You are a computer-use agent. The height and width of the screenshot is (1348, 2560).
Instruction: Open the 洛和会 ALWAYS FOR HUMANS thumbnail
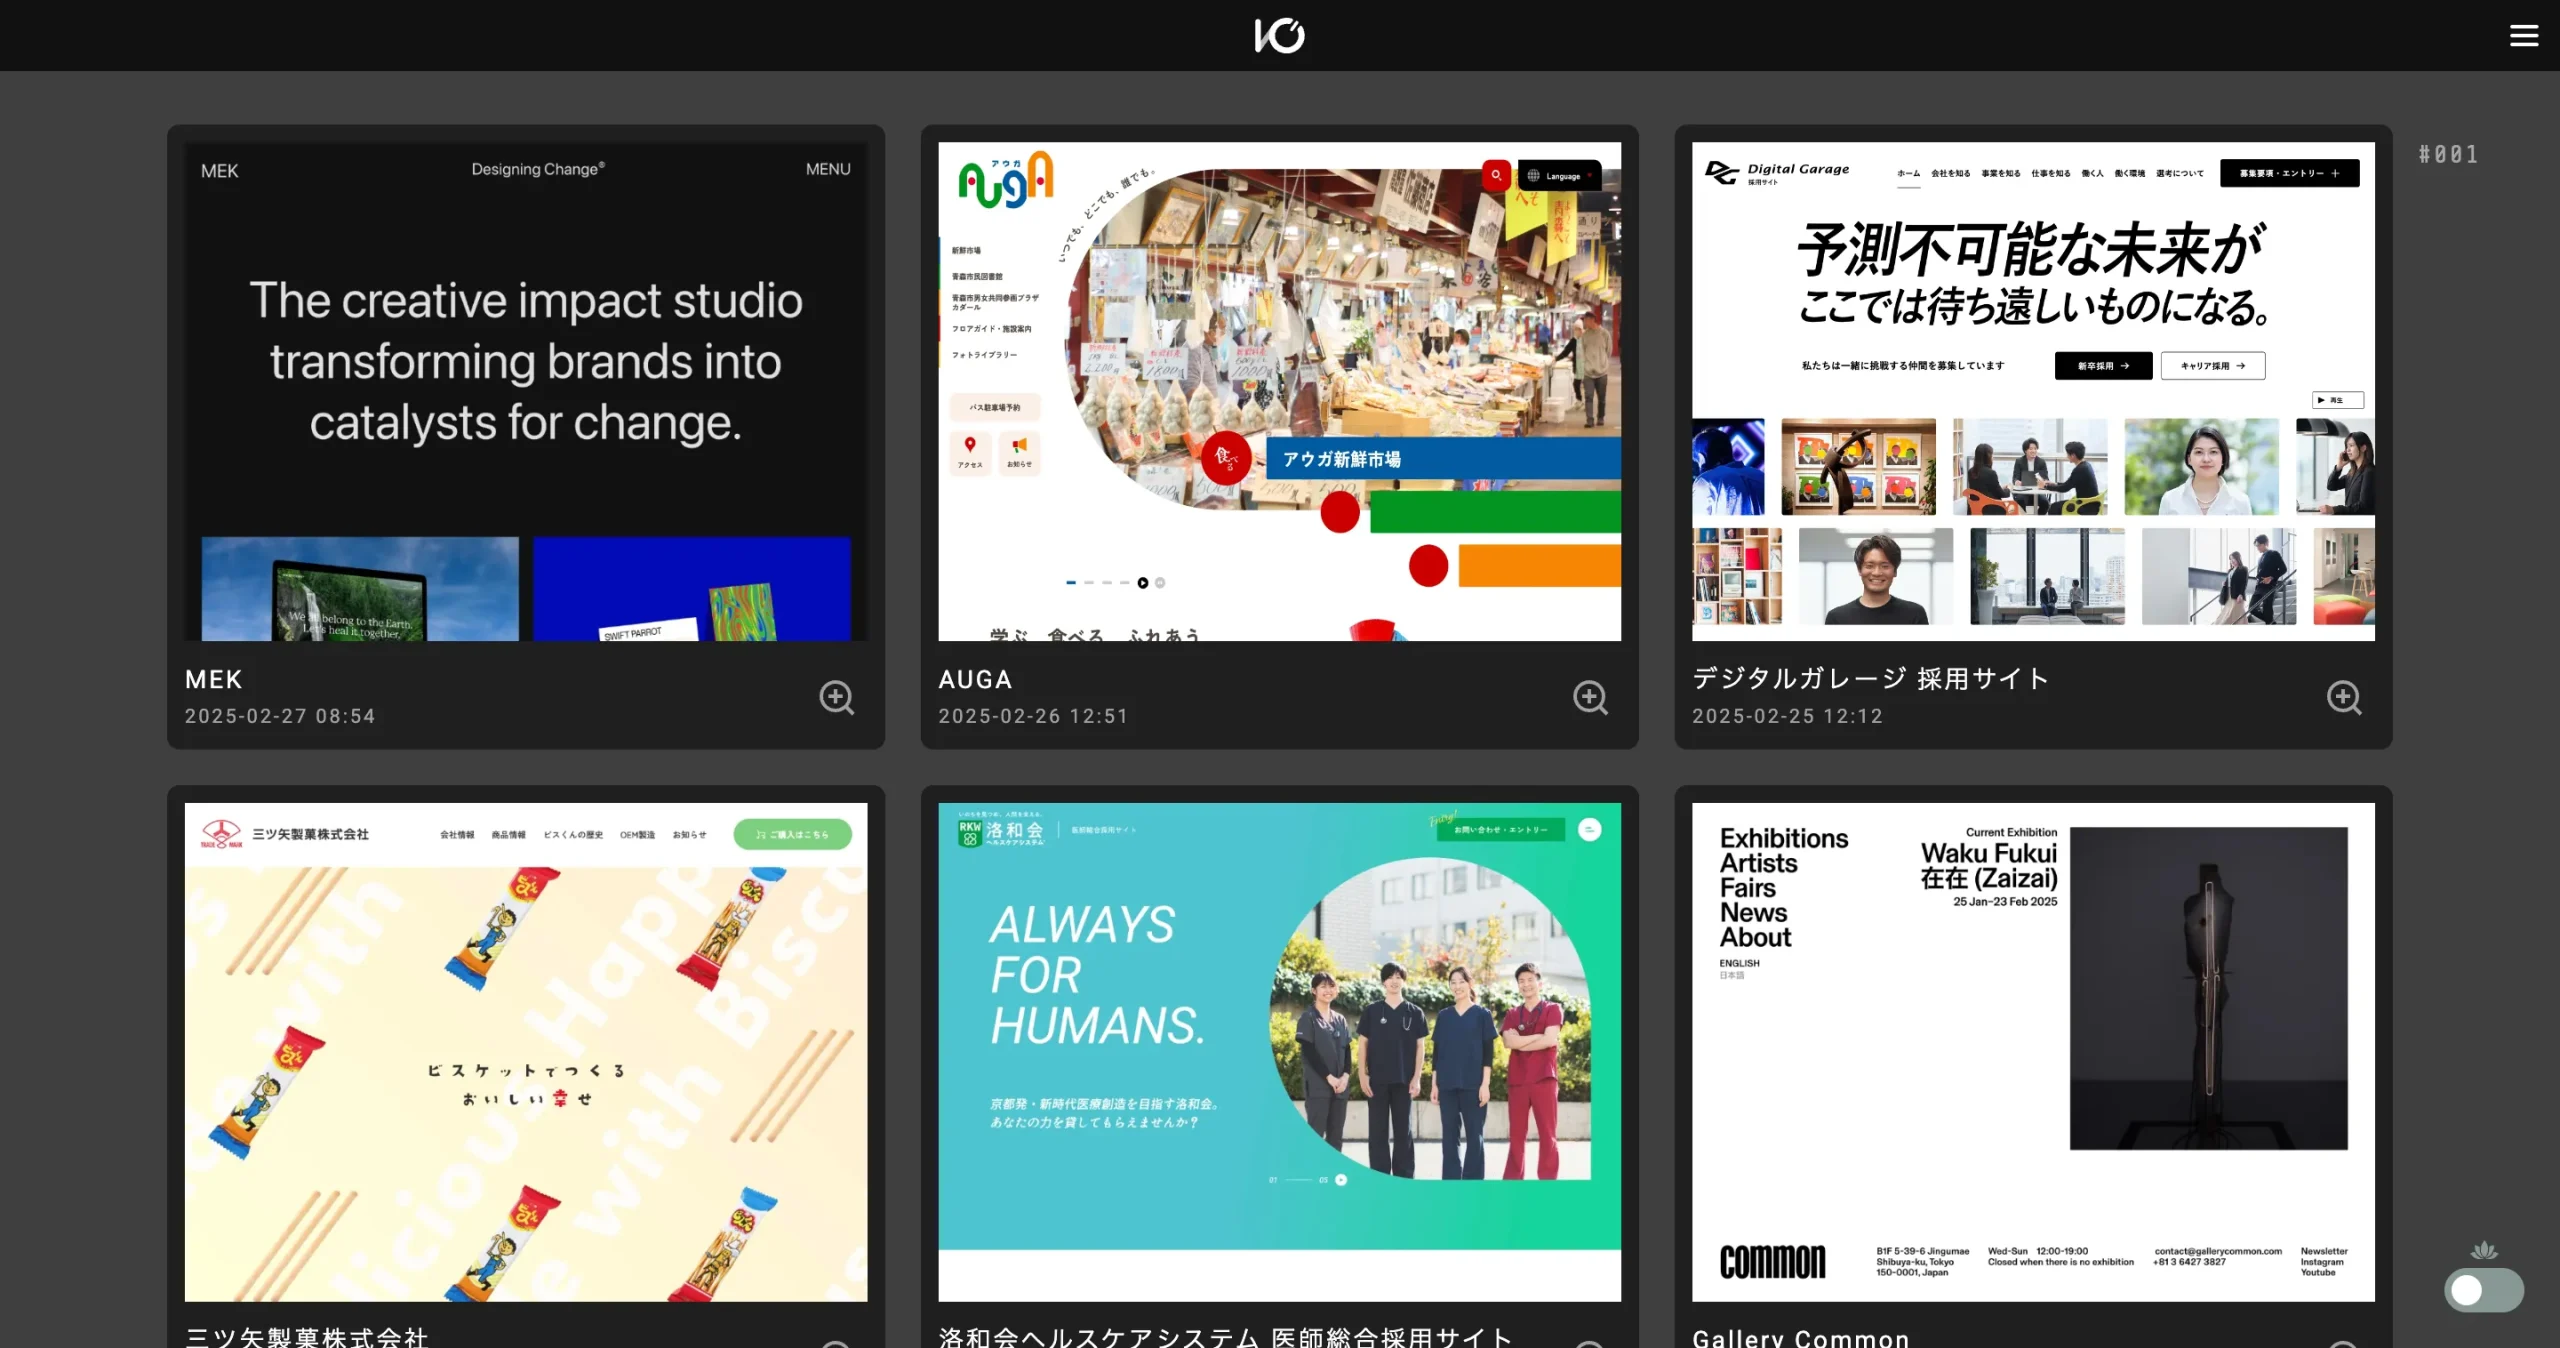1279,1052
